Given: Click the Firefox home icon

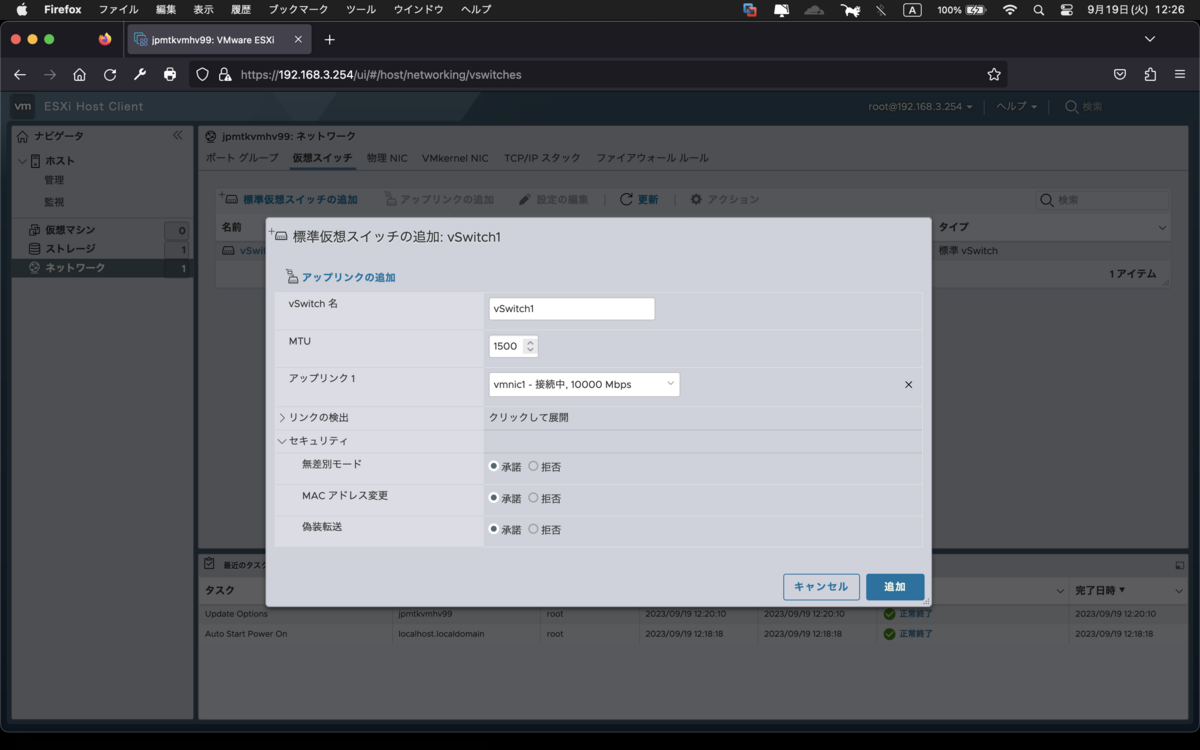Looking at the screenshot, I should click(x=80, y=74).
